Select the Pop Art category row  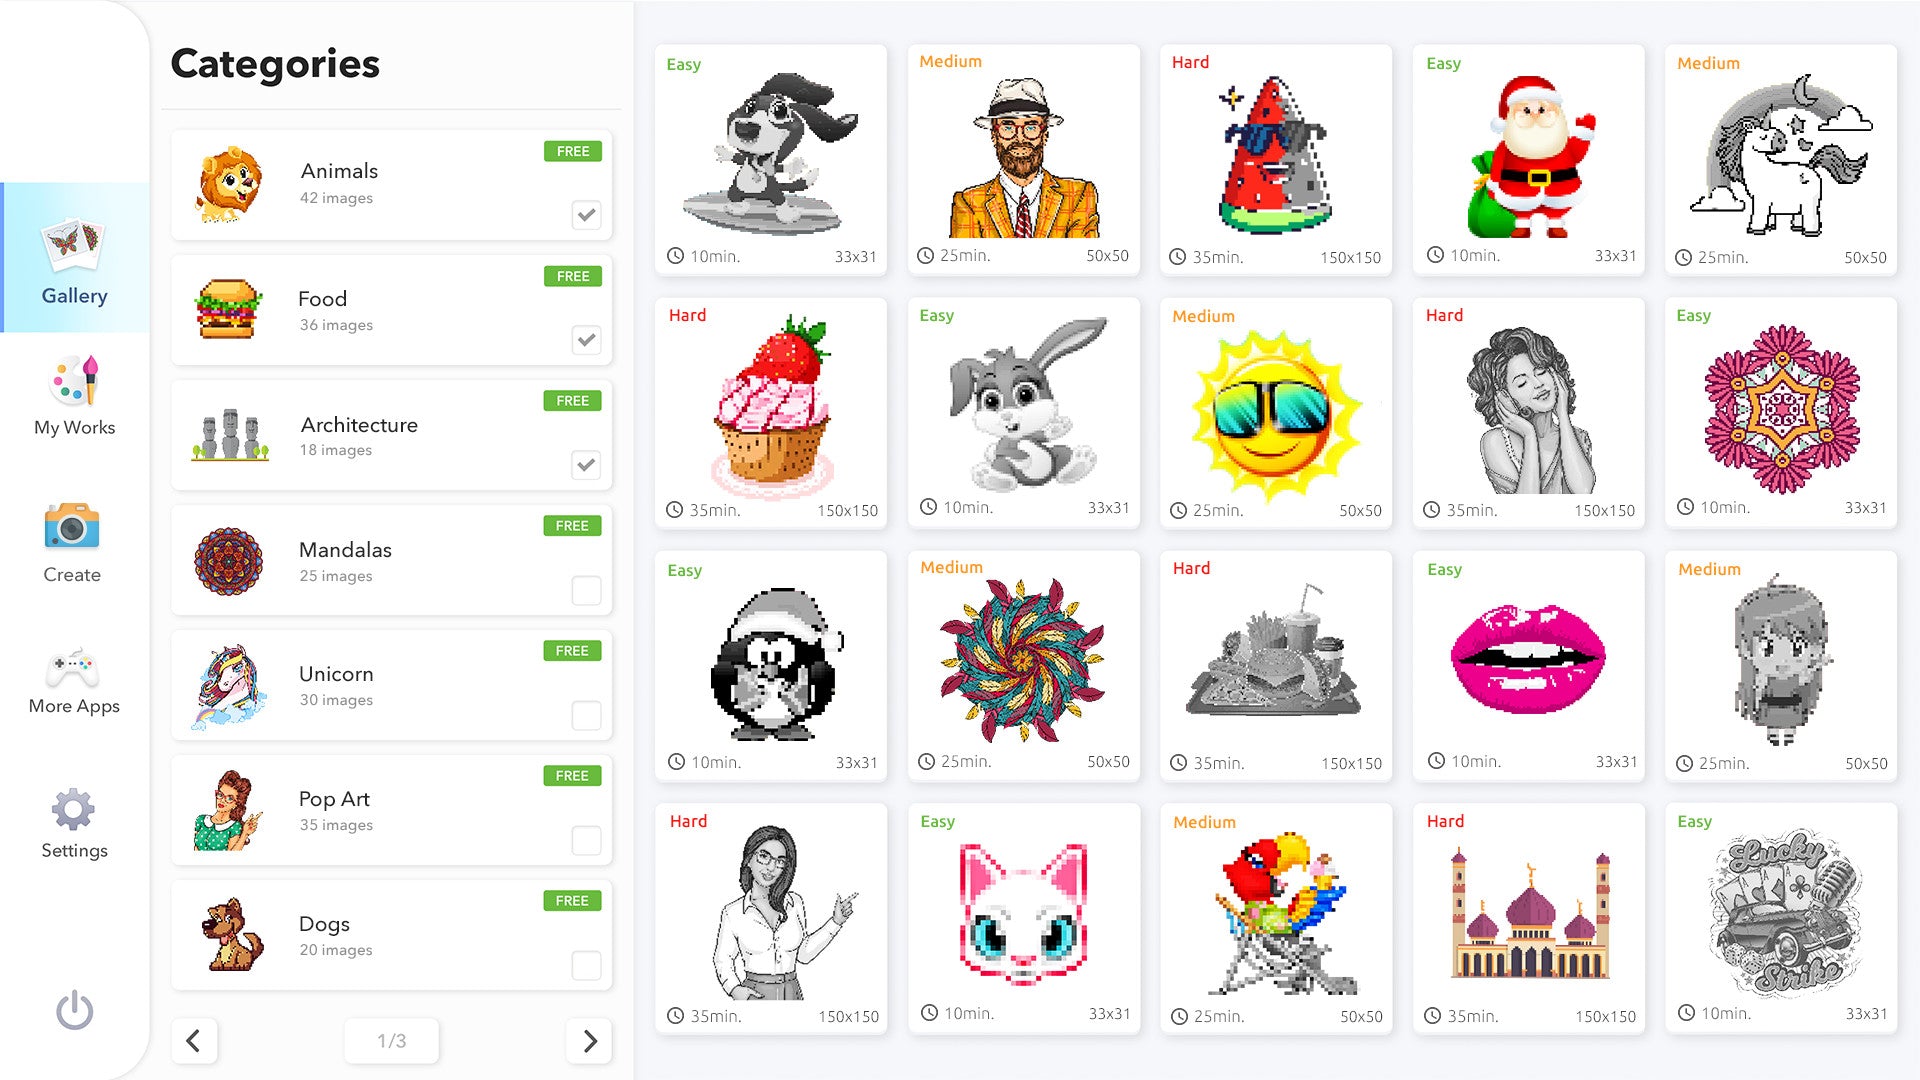pyautogui.click(x=391, y=810)
